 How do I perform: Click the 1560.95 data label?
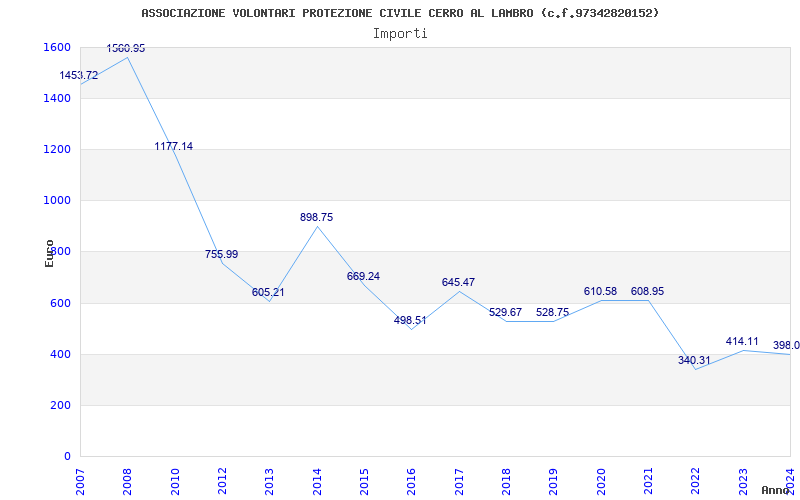(126, 48)
